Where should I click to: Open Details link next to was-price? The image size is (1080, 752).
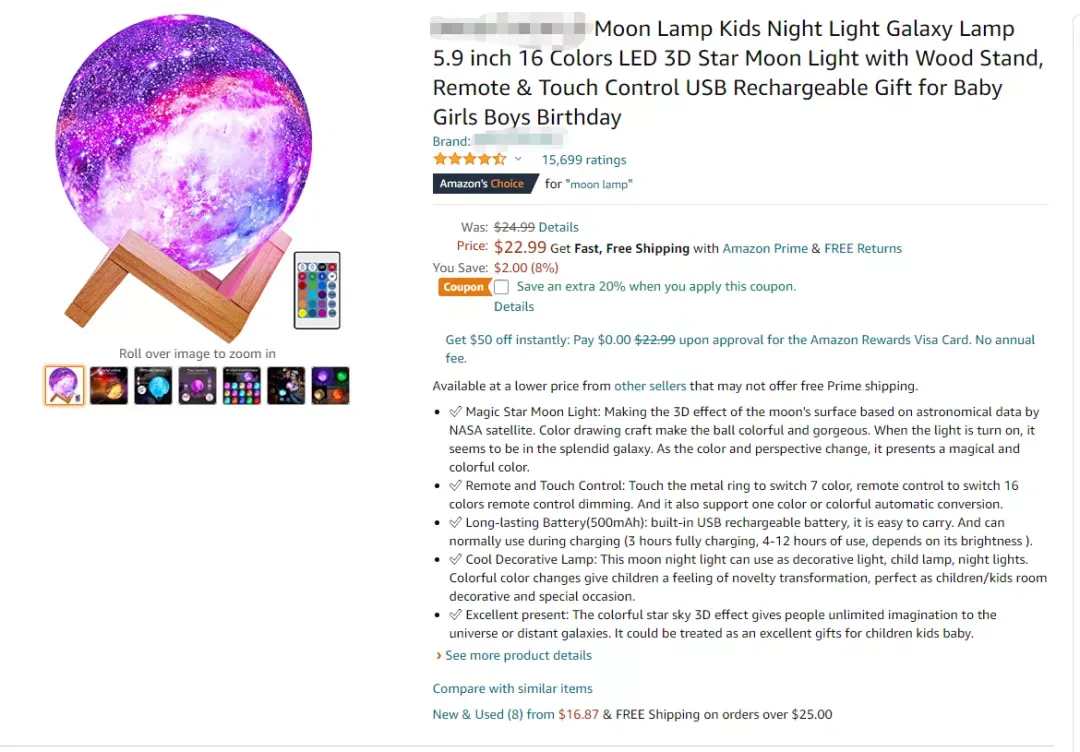(x=559, y=227)
